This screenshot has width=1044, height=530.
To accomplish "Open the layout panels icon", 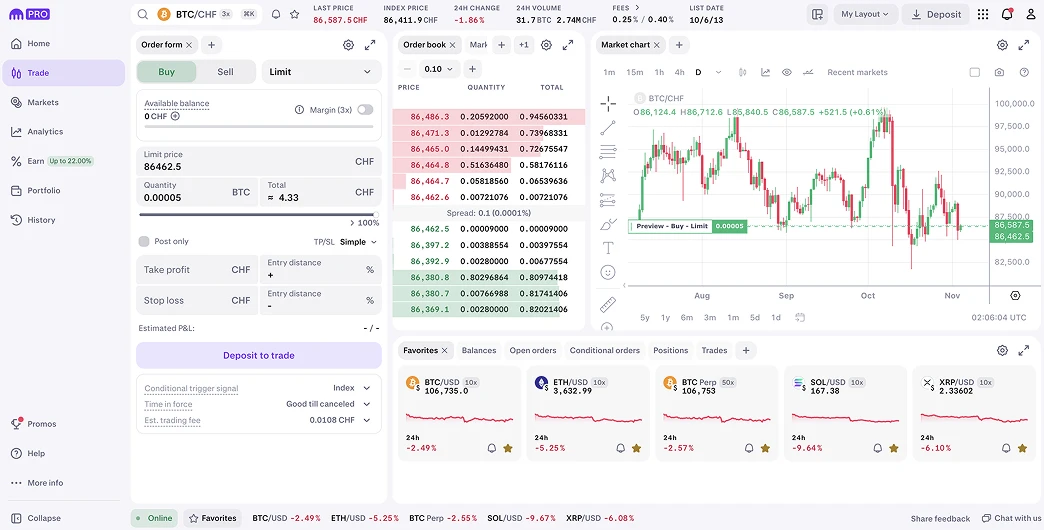I will (818, 14).
